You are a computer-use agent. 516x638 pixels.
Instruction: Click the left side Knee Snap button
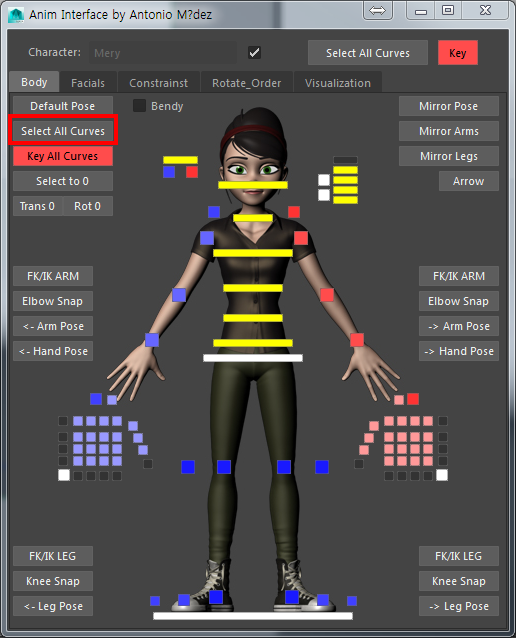point(53,581)
